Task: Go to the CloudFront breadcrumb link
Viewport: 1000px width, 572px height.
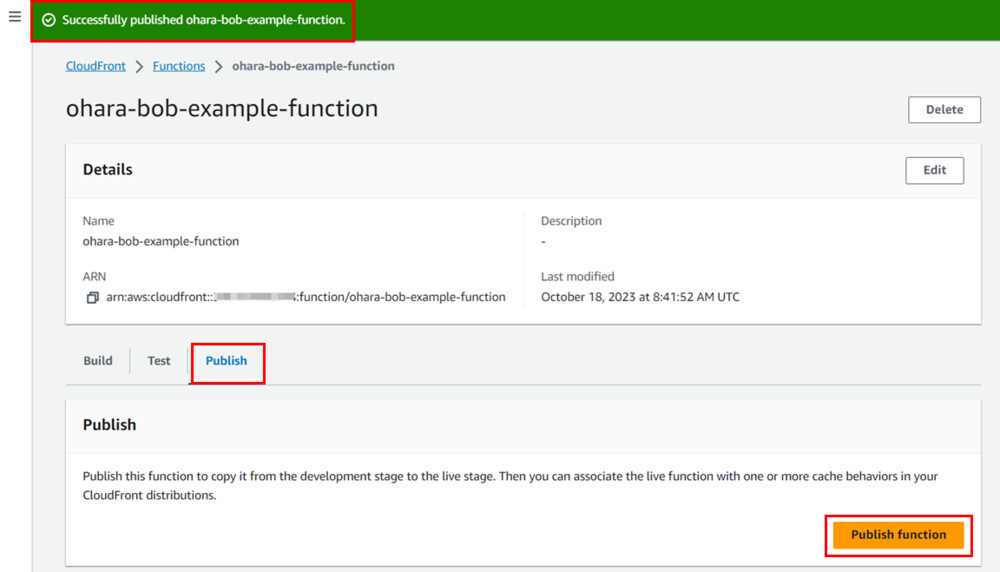Action: (96, 66)
